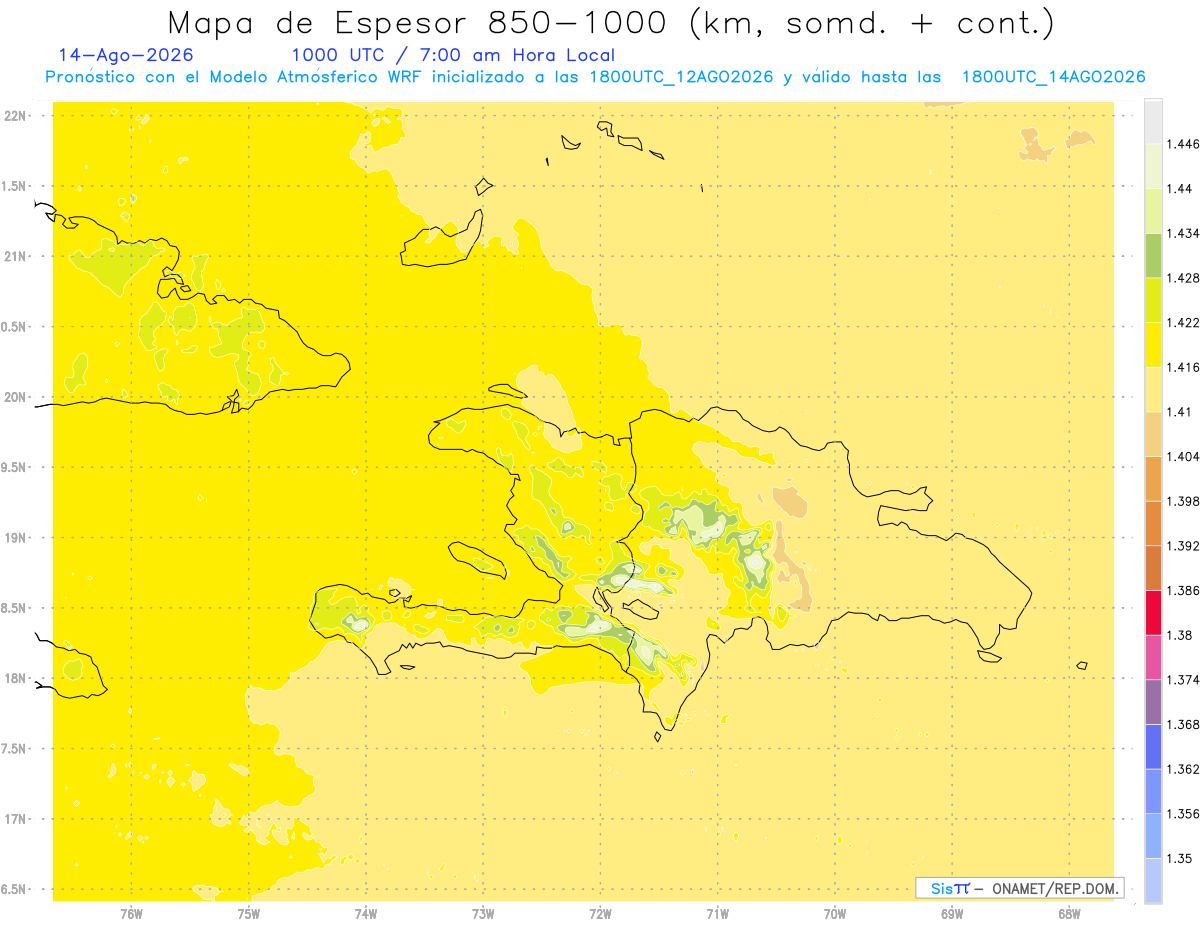
Task: Click the longitude axis label '69W'
Action: (x=952, y=914)
